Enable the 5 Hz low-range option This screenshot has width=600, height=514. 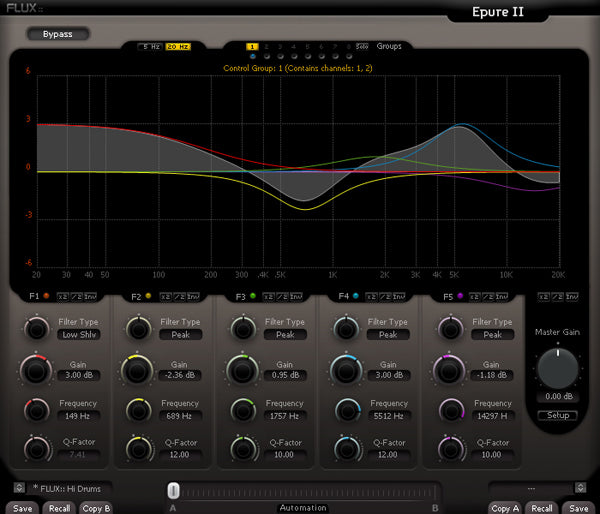(x=149, y=47)
